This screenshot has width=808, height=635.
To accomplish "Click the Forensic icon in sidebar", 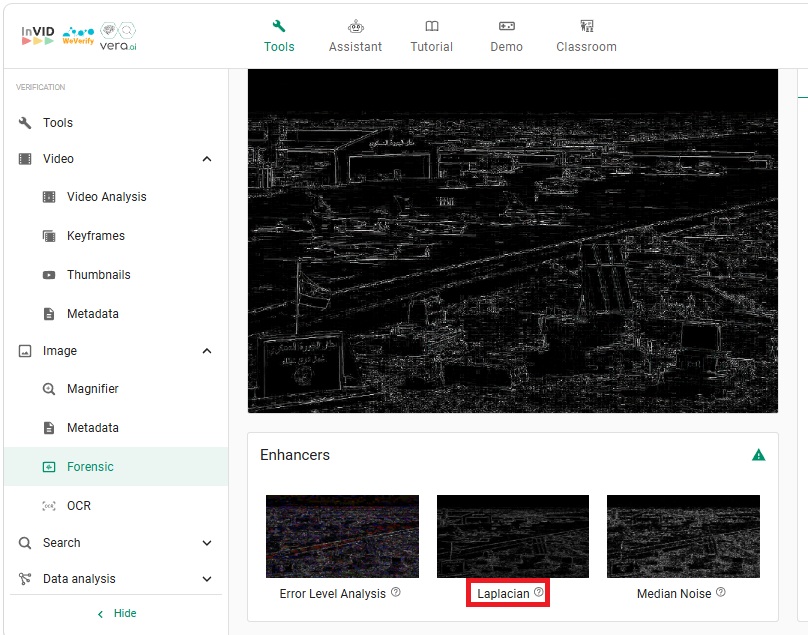I will [49, 467].
